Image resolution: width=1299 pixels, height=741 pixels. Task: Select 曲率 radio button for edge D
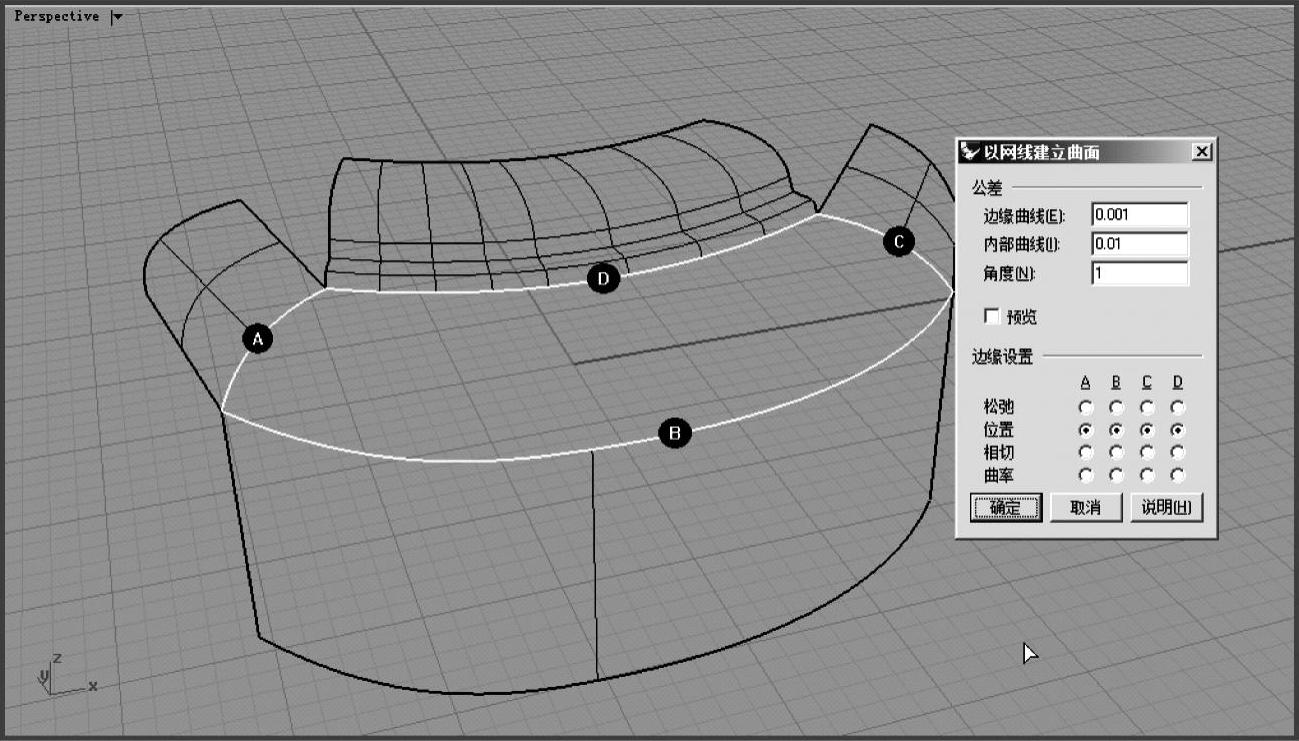(1178, 475)
